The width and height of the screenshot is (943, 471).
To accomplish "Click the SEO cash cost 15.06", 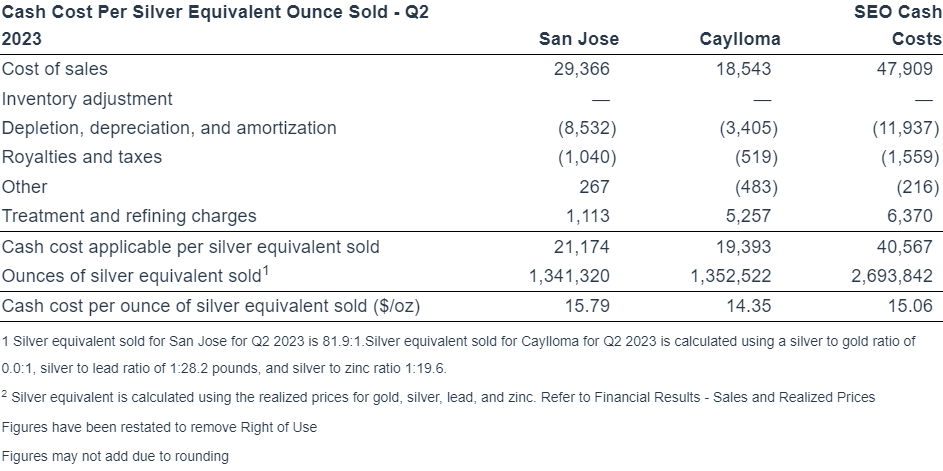I will (x=911, y=306).
